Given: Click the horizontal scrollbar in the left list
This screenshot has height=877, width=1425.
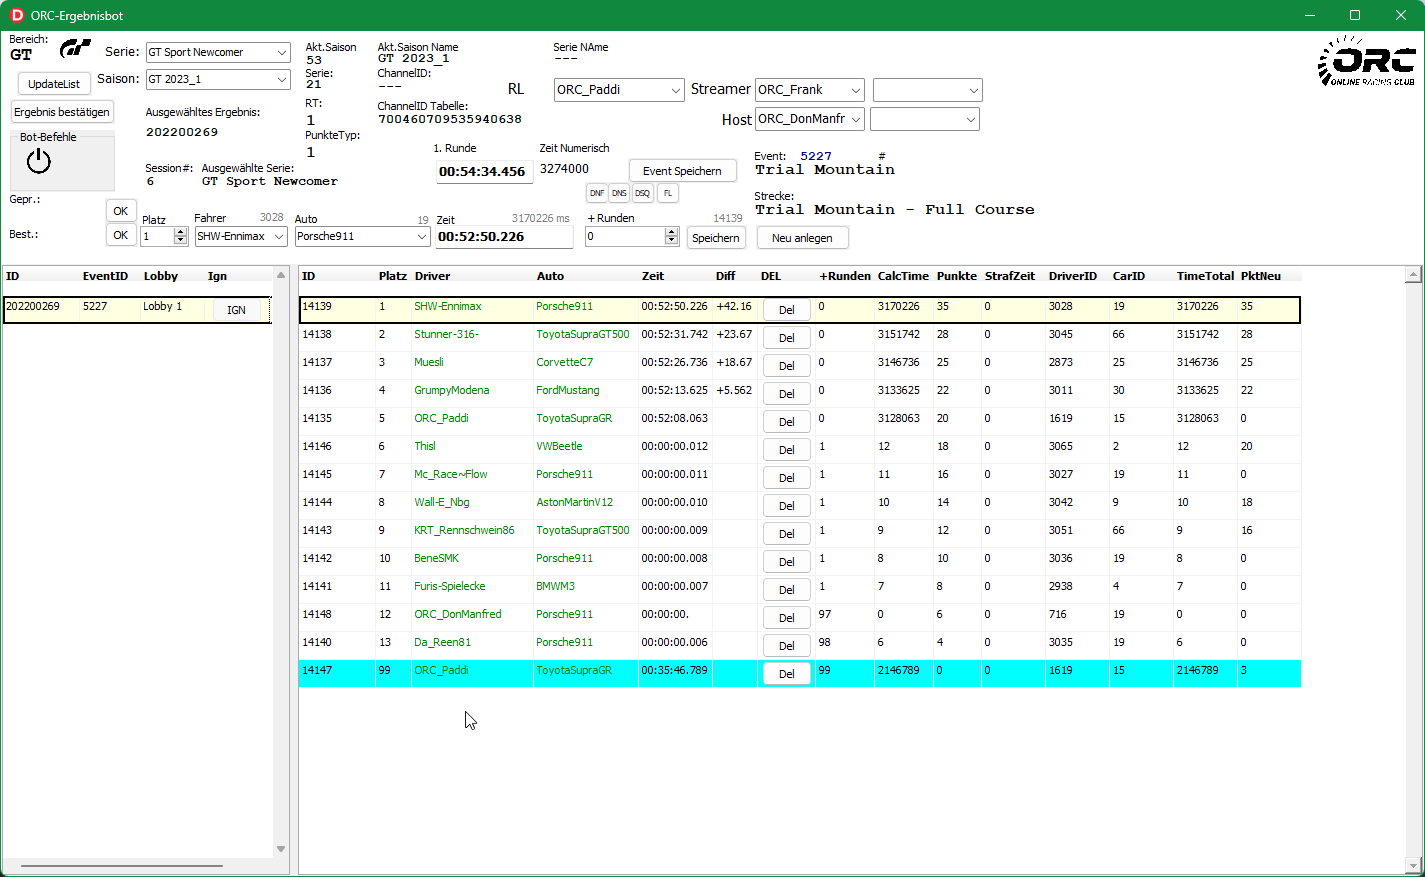Looking at the screenshot, I should tap(122, 866).
